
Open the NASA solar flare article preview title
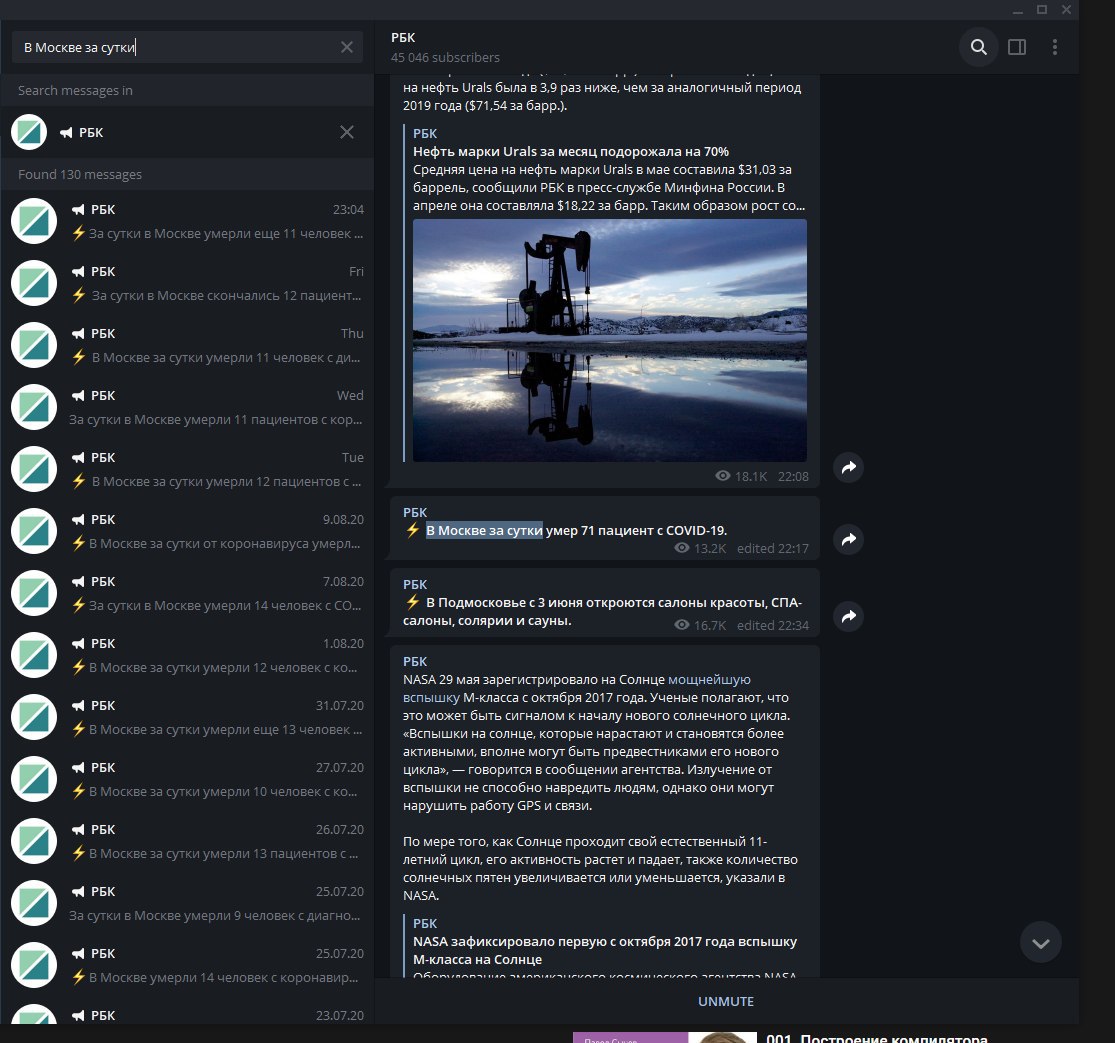604,950
